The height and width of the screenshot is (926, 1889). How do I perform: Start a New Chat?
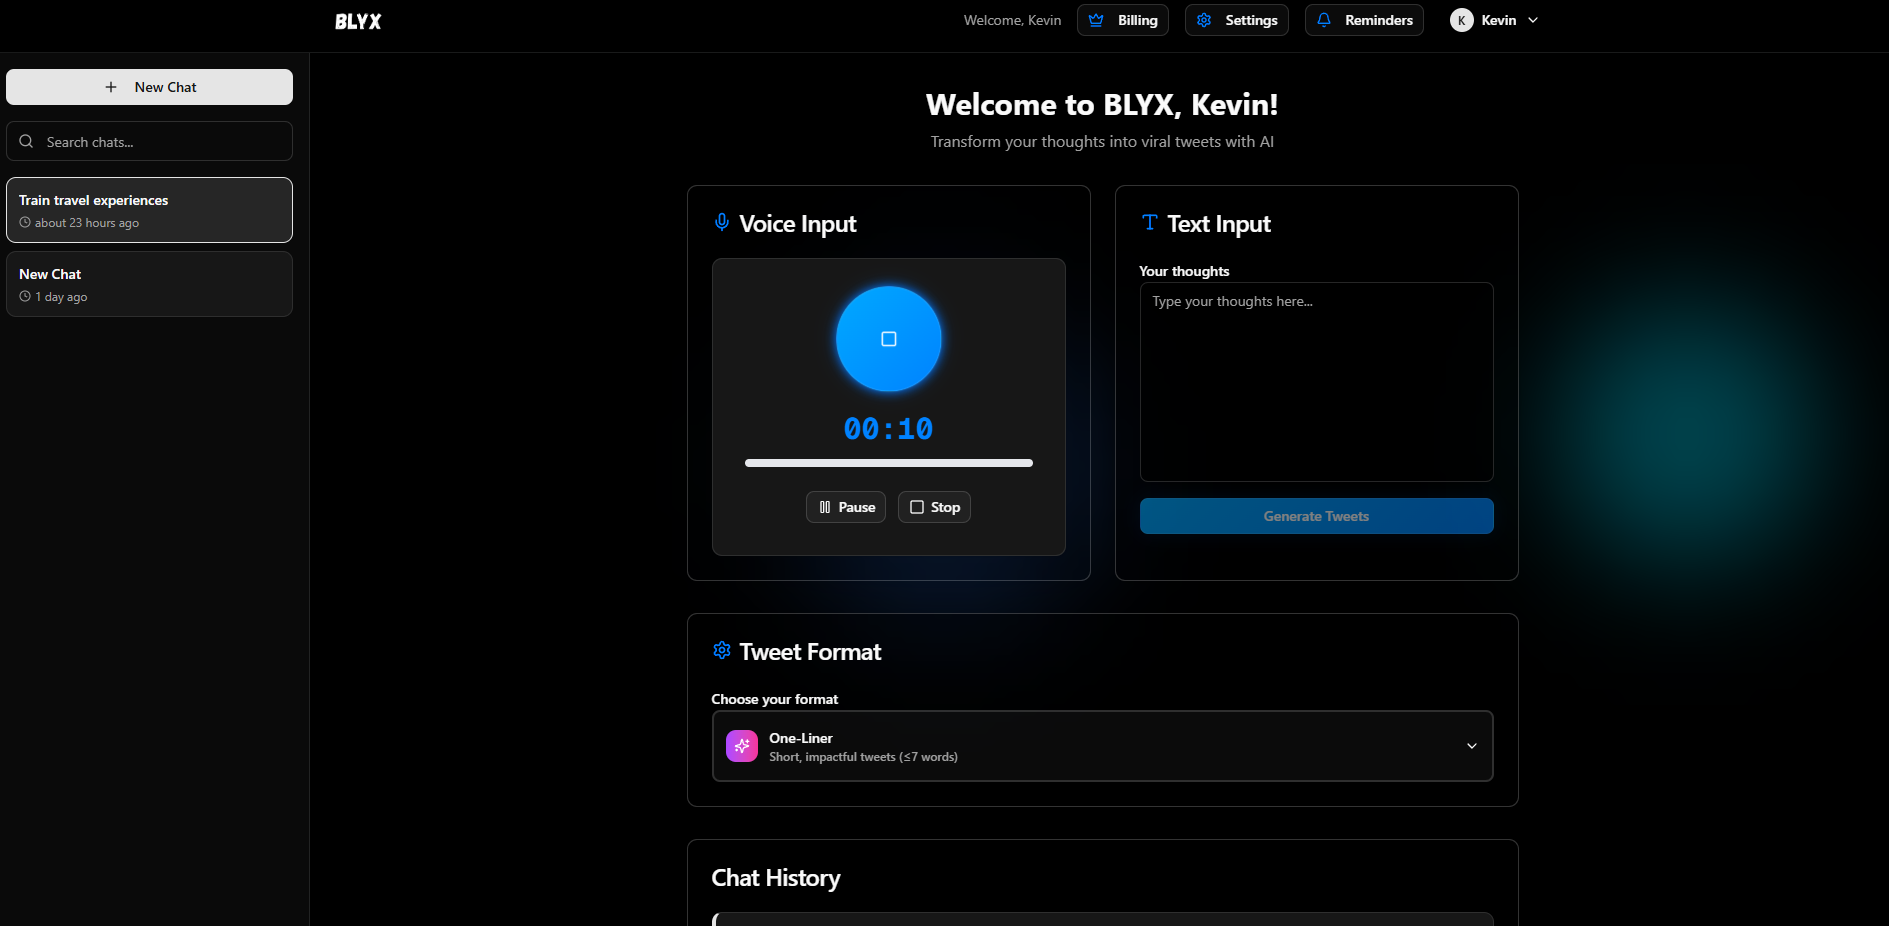pyautogui.click(x=149, y=87)
